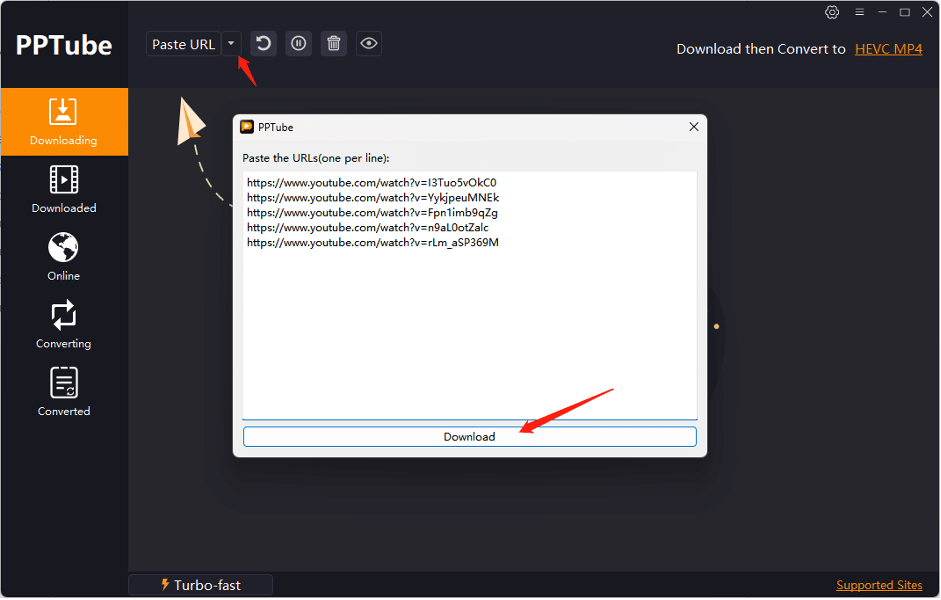This screenshot has height=600, width=941.
Task: Enable Turbo-fast download mode
Action: (200, 584)
